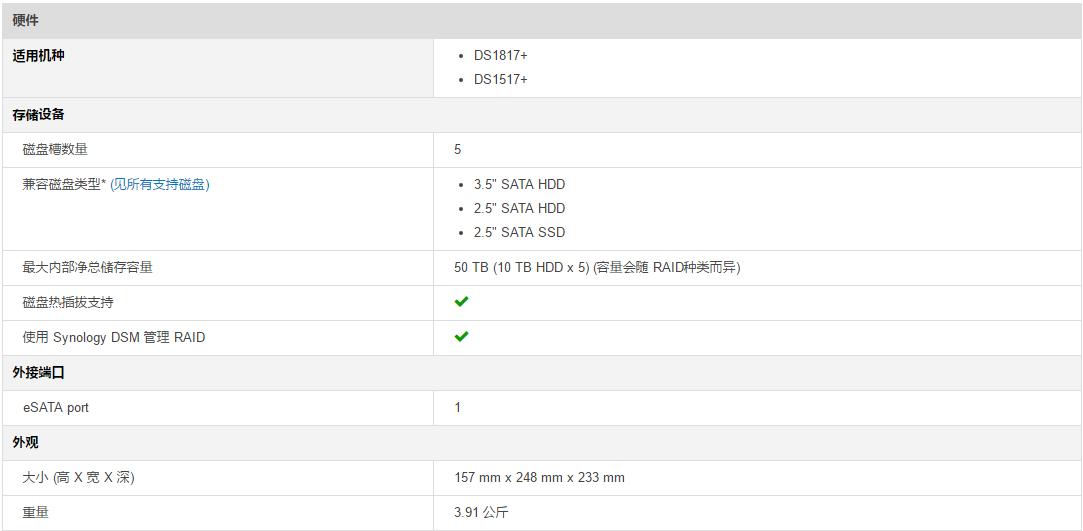Click the green checkmark for Synology DSM RAID
The width and height of the screenshot is (1083, 531).
461,337
